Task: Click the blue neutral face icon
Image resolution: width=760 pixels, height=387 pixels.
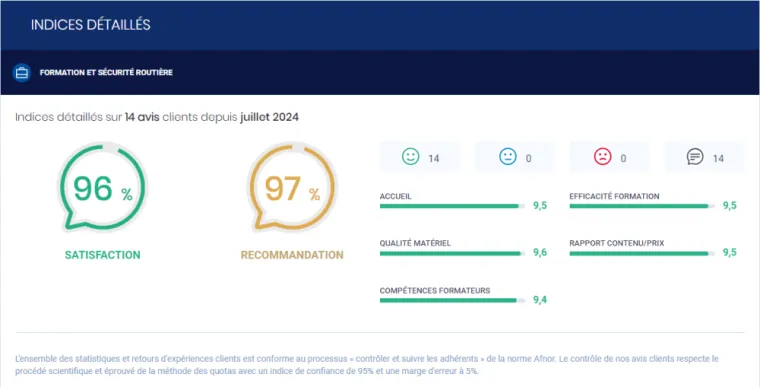Action: coord(507,157)
